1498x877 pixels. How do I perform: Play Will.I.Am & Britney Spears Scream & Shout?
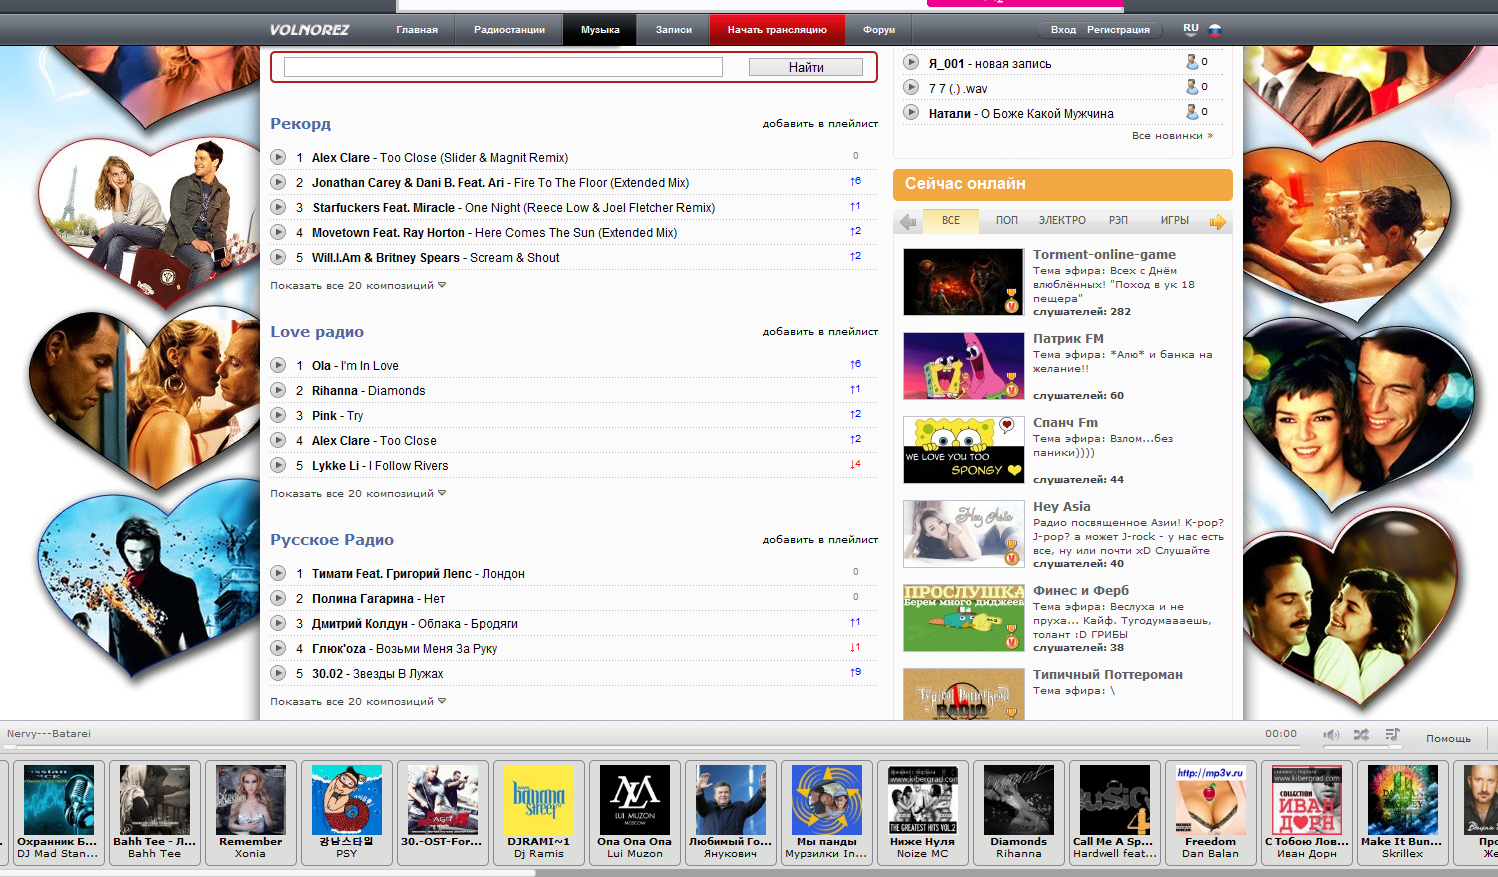[x=278, y=257]
